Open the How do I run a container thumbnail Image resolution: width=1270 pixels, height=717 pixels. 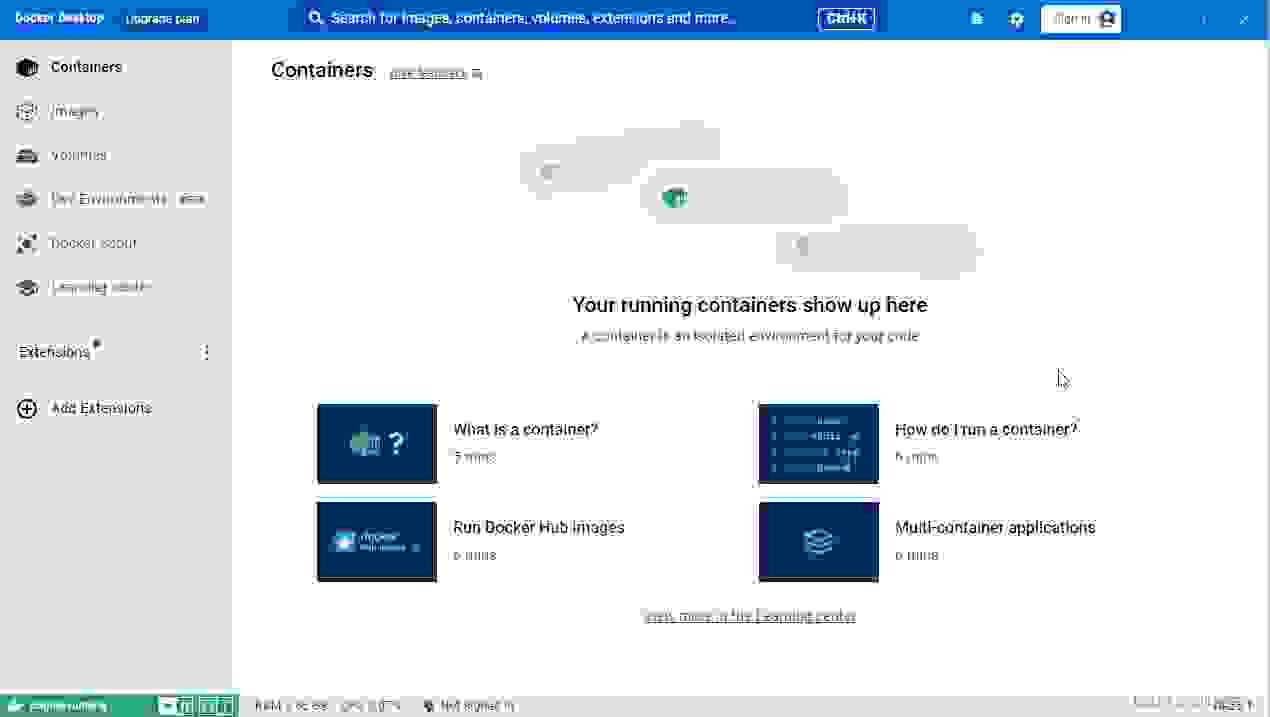click(819, 443)
